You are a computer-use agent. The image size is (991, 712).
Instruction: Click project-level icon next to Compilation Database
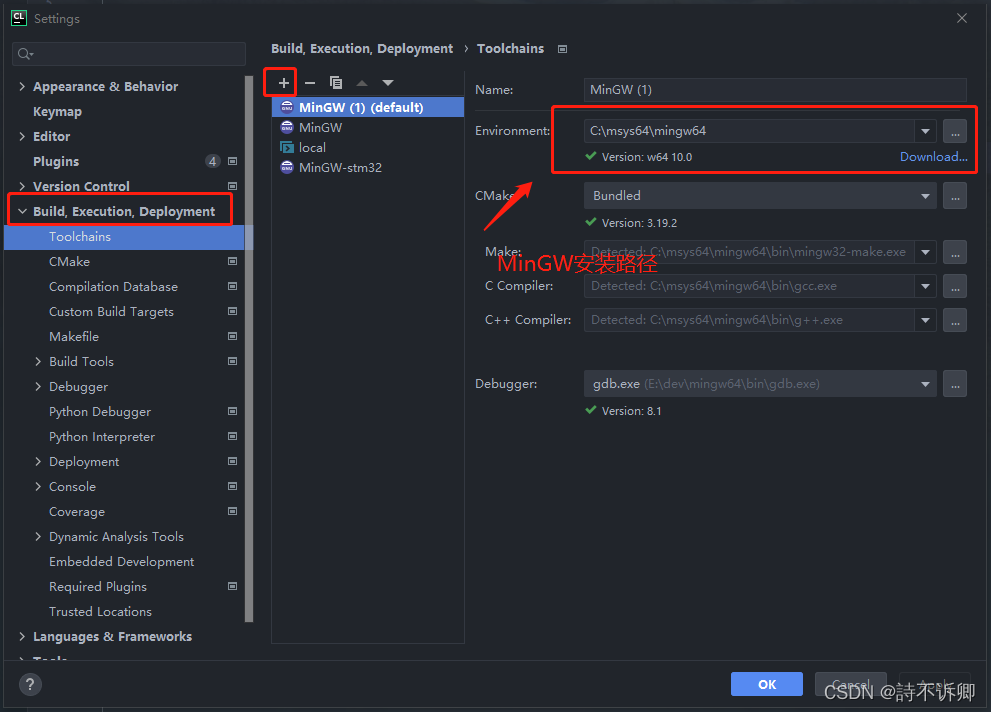(x=233, y=286)
